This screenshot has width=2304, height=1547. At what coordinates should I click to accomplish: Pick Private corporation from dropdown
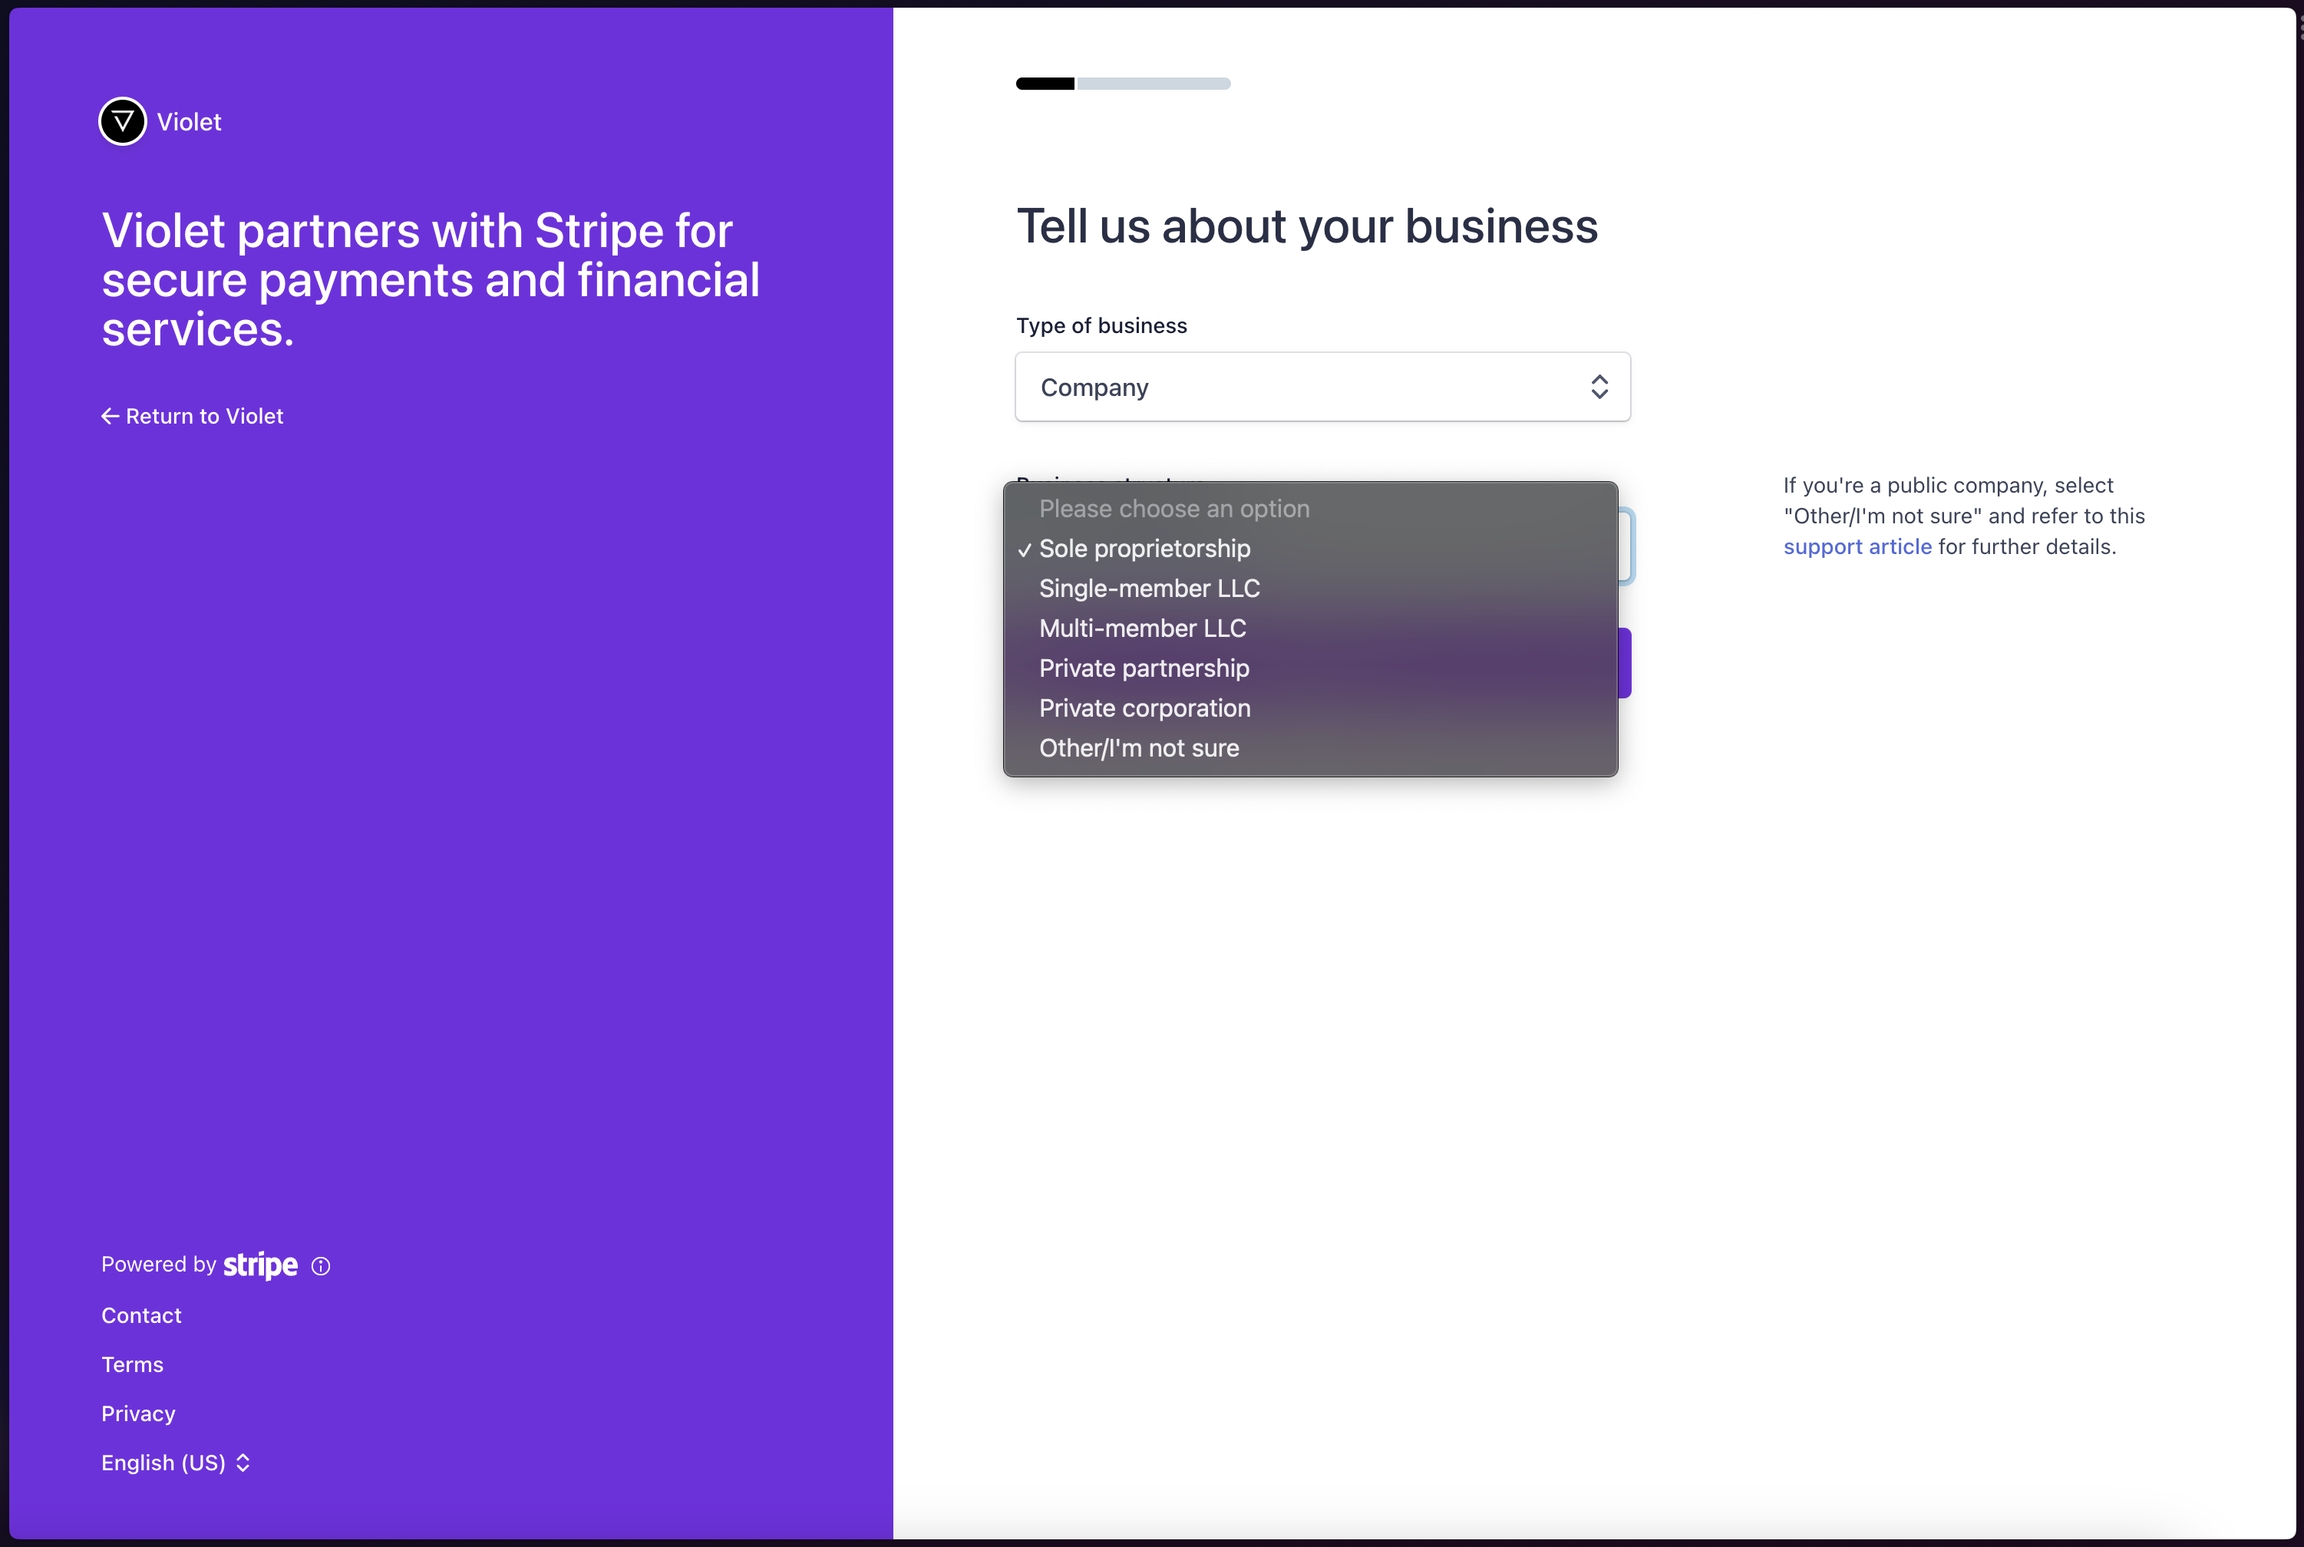click(x=1144, y=709)
